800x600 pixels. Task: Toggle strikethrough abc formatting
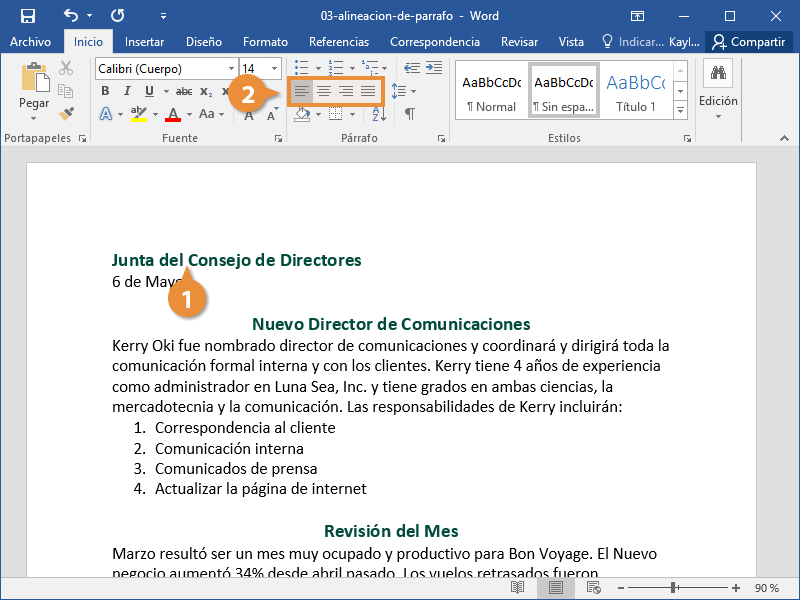pyautogui.click(x=184, y=91)
